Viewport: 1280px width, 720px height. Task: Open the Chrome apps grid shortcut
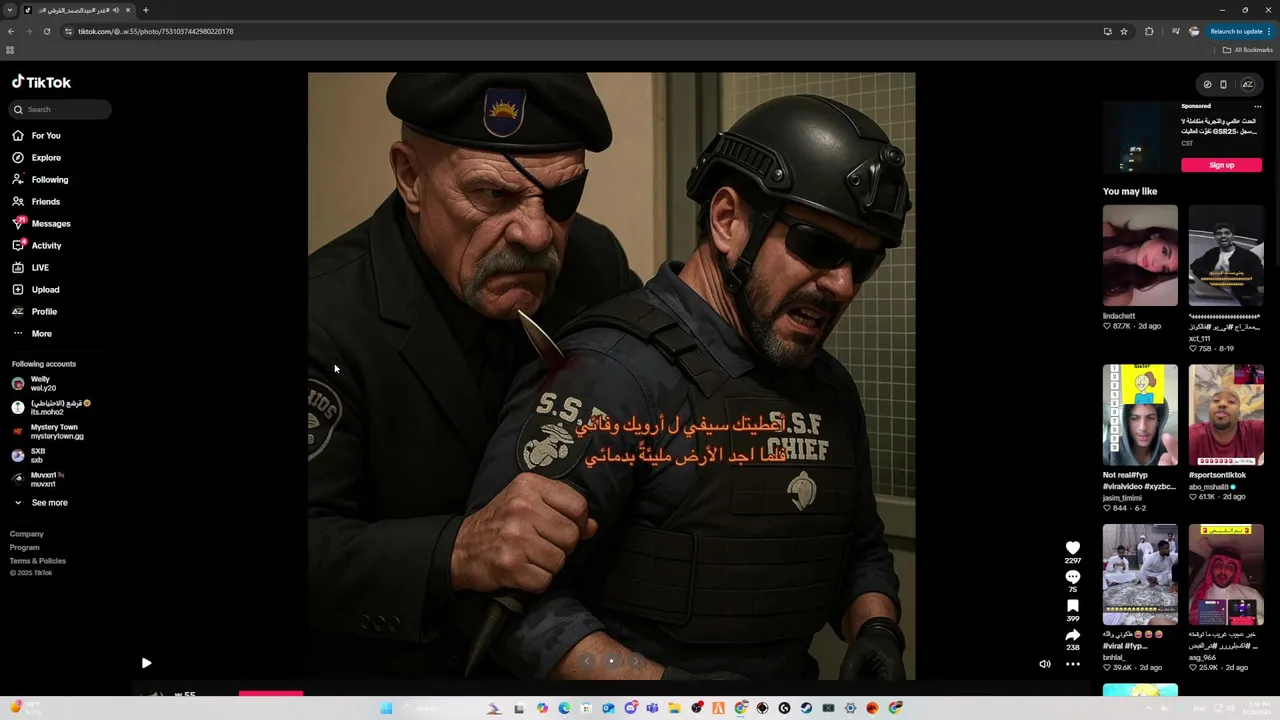pos(10,50)
